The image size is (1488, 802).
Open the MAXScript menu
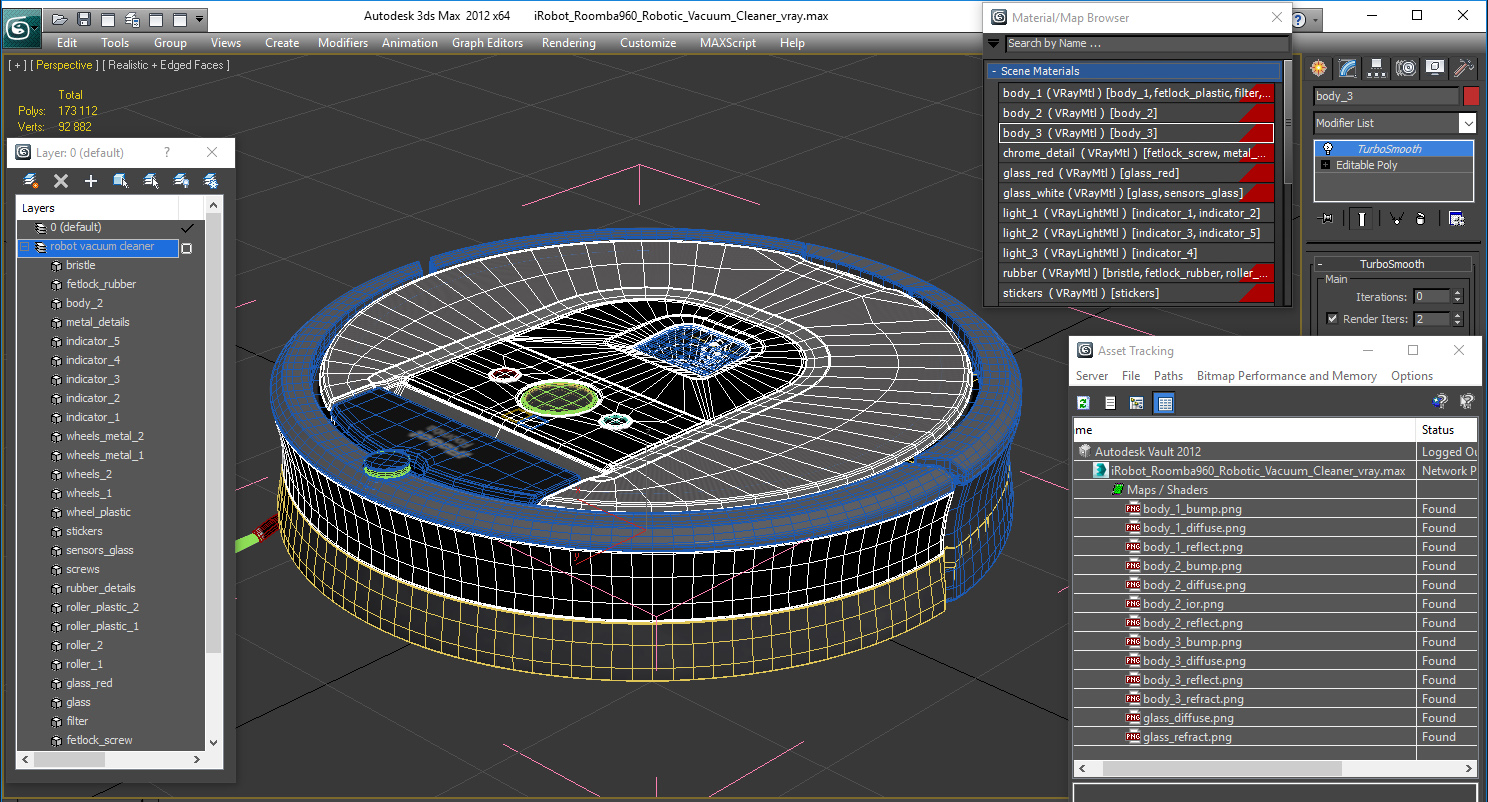(729, 43)
